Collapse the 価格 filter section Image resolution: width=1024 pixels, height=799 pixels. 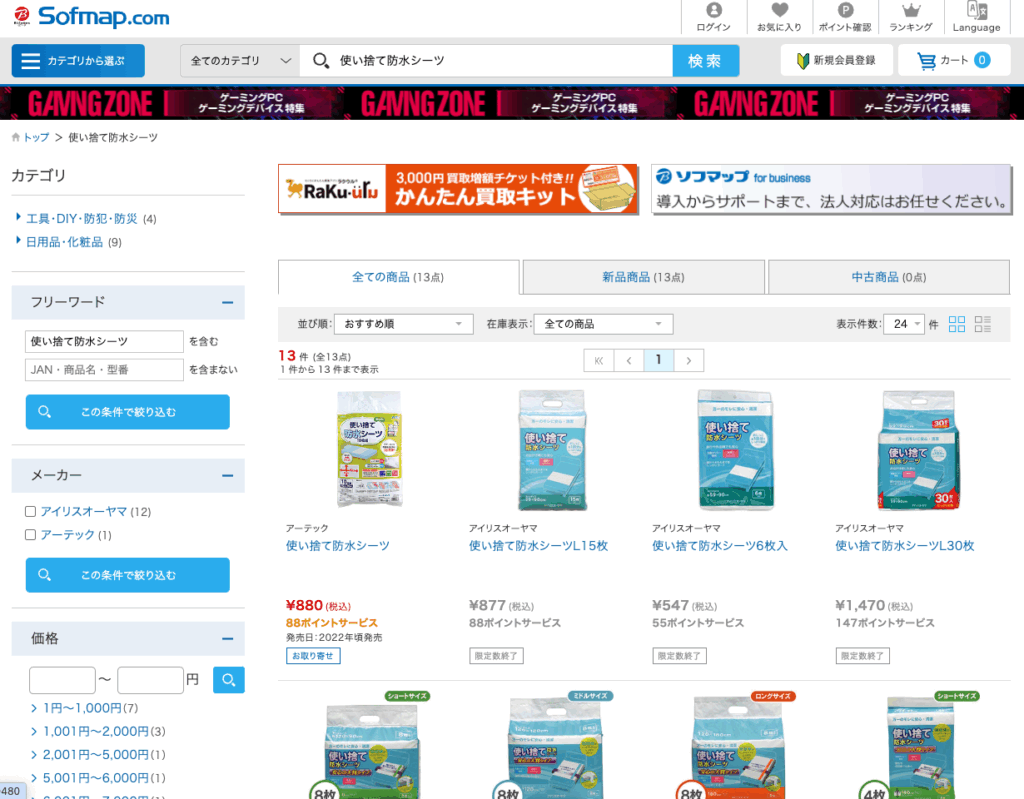click(x=227, y=639)
